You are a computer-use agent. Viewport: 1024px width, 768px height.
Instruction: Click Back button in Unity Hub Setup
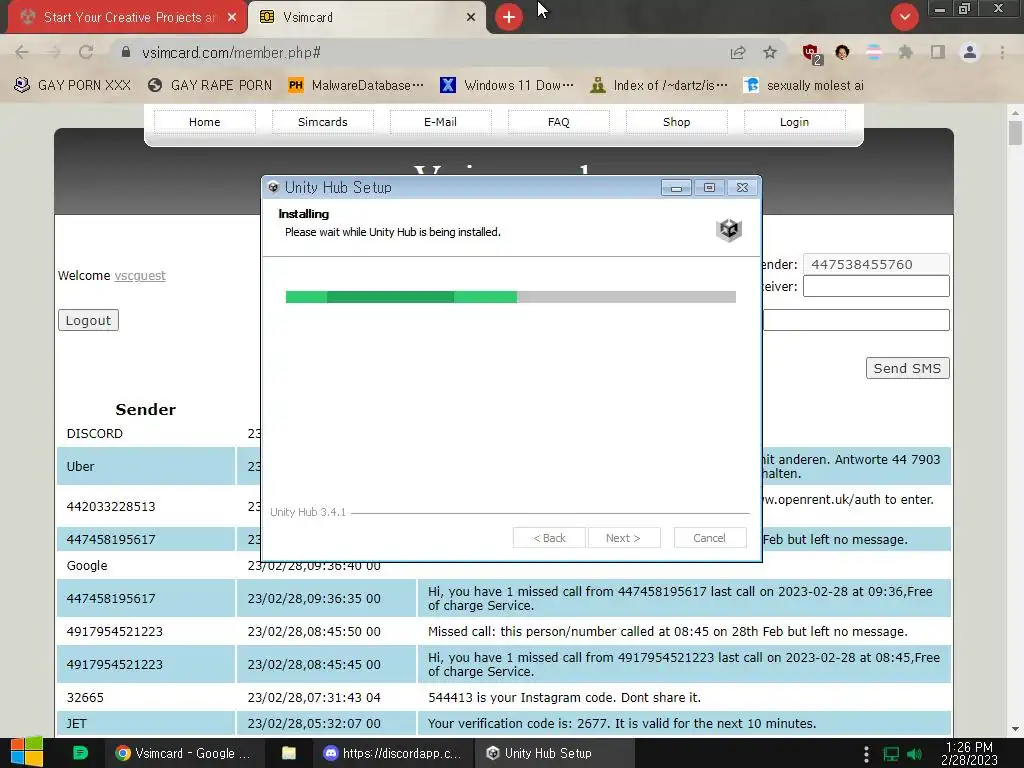click(549, 538)
